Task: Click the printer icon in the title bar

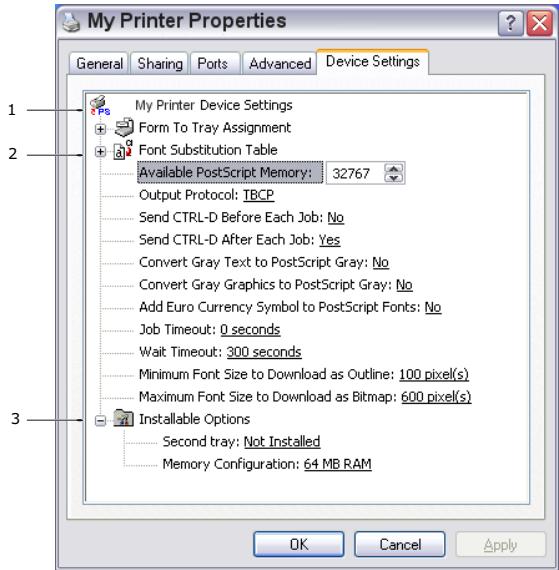Action: click(x=71, y=22)
